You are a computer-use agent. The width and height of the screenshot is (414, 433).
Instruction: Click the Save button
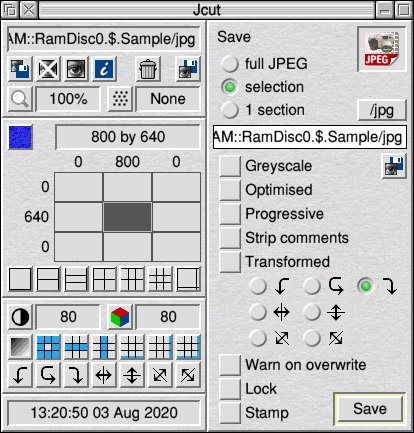(370, 409)
